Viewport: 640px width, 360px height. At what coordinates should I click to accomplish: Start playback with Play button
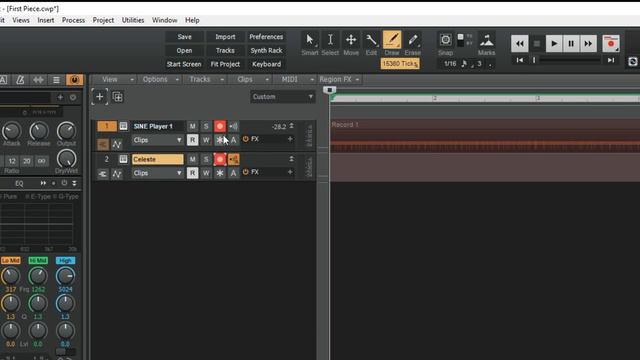click(554, 43)
